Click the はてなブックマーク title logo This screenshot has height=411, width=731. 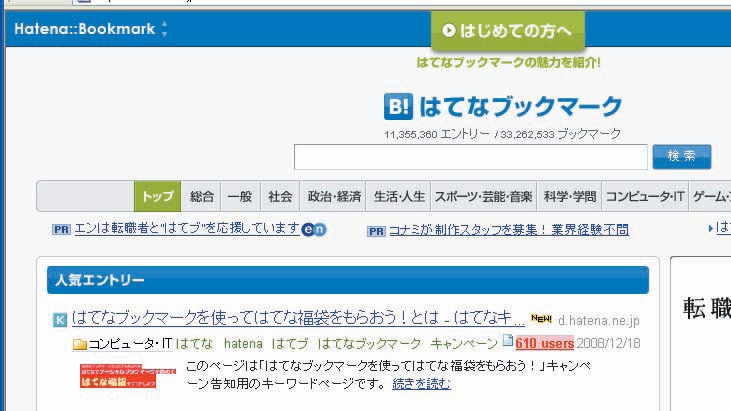(x=520, y=106)
